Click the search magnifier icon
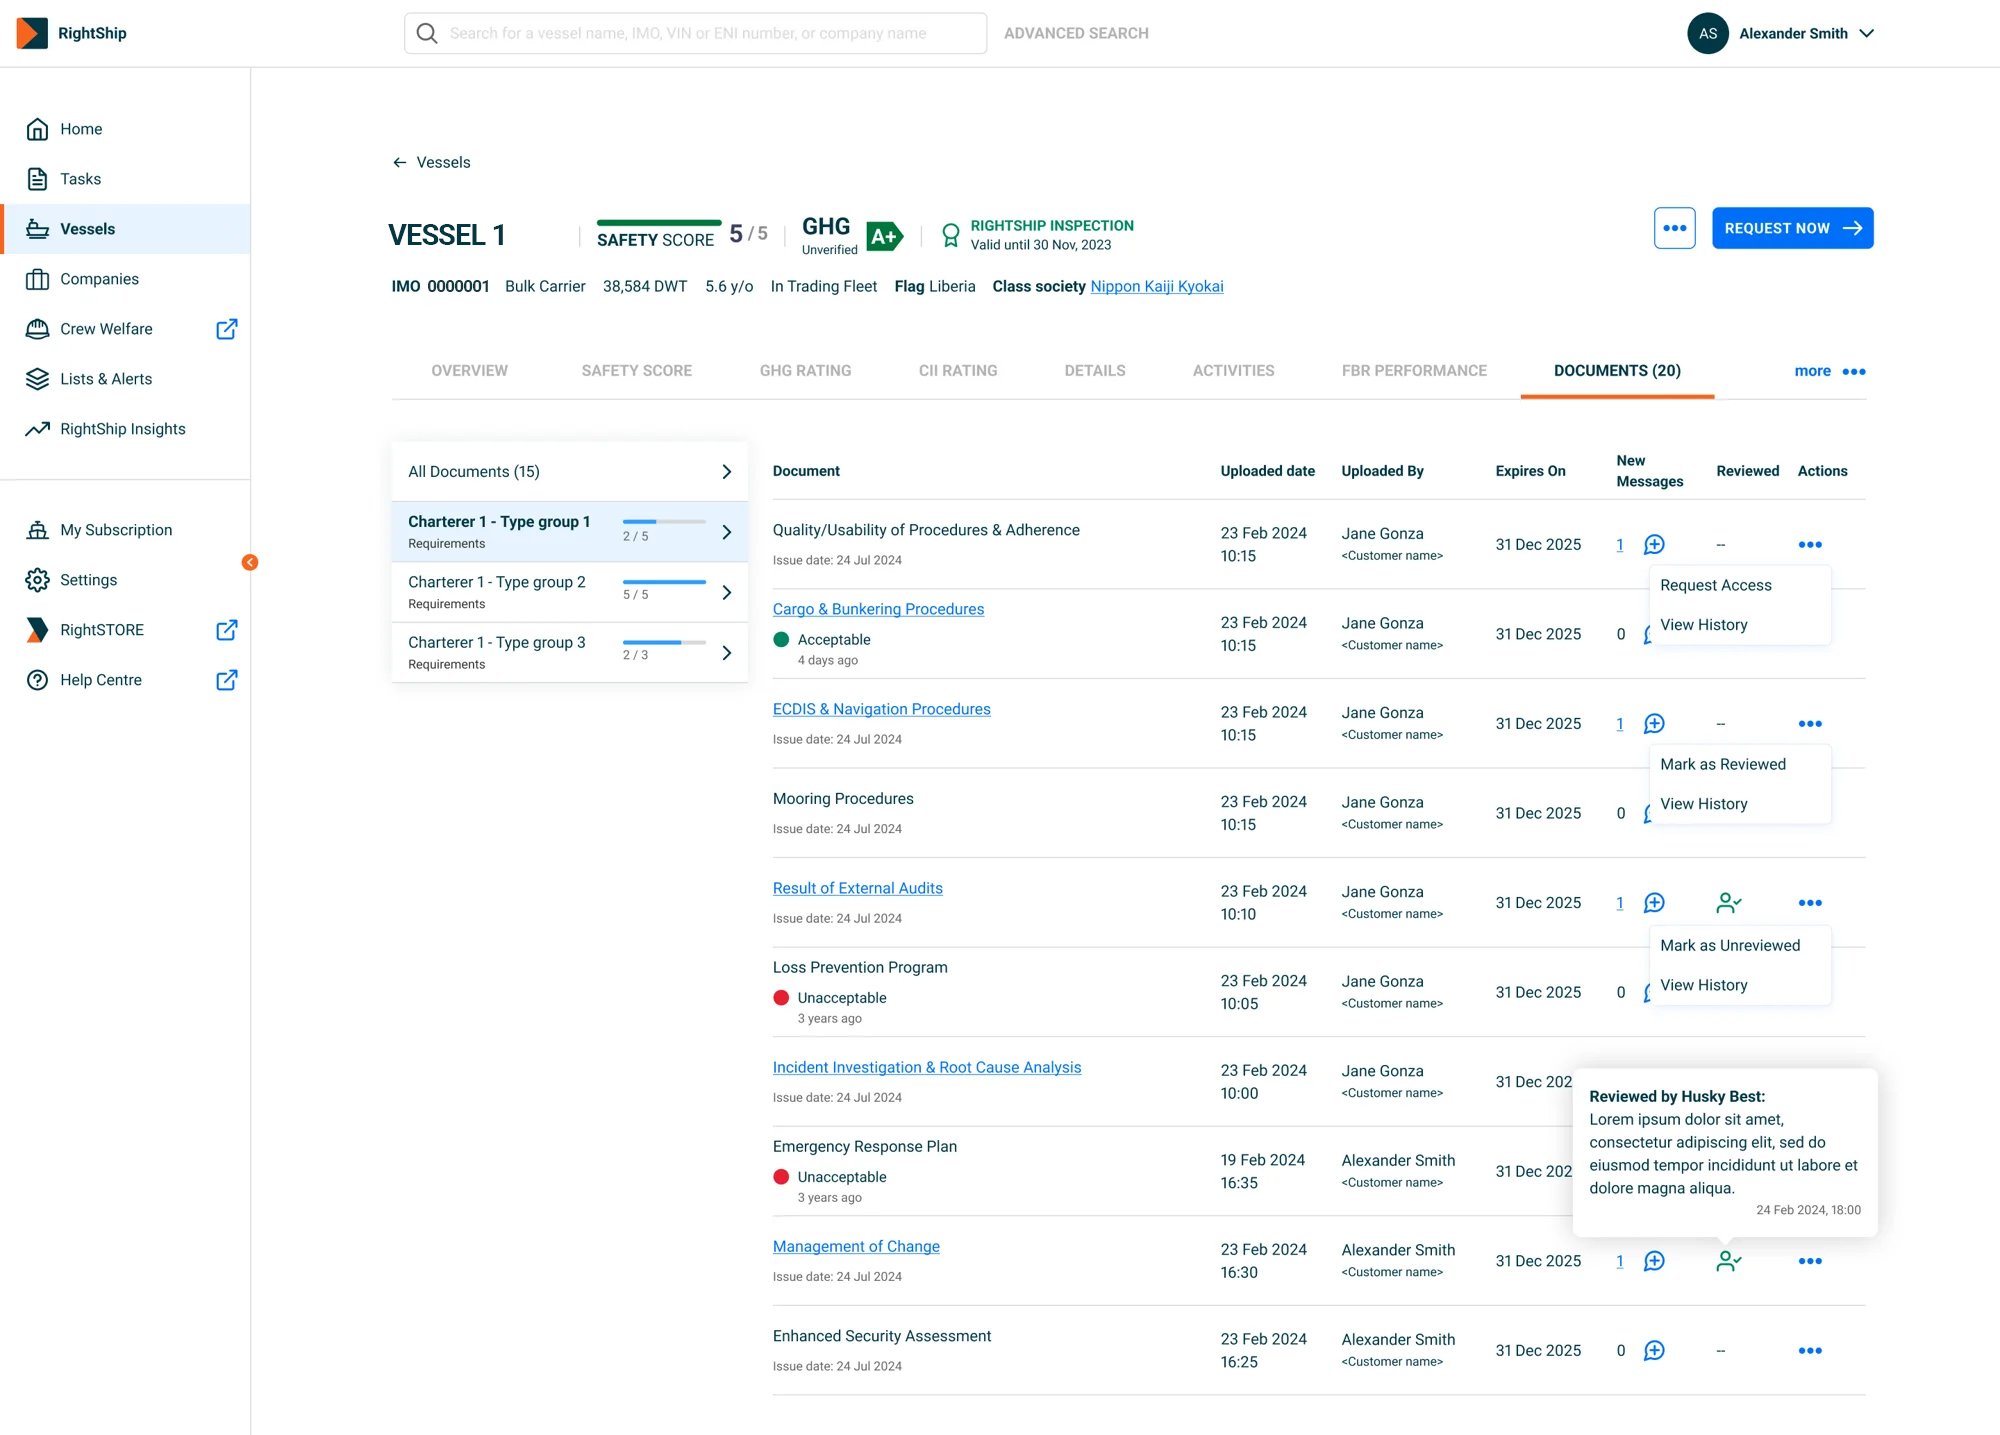 point(427,33)
